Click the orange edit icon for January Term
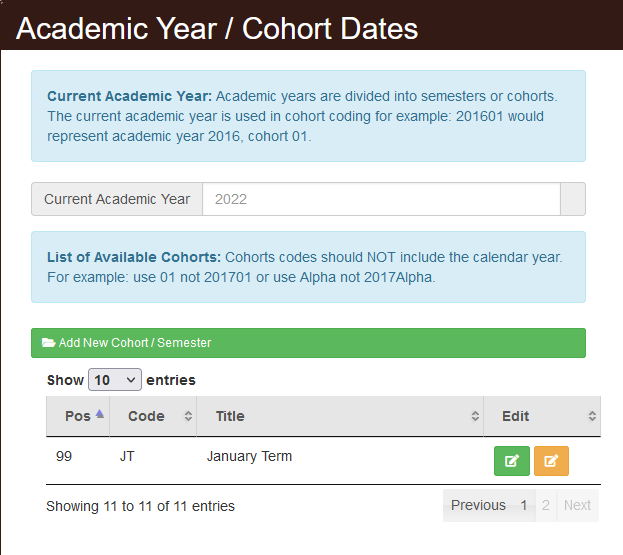Image resolution: width=623 pixels, height=555 pixels. (x=551, y=461)
